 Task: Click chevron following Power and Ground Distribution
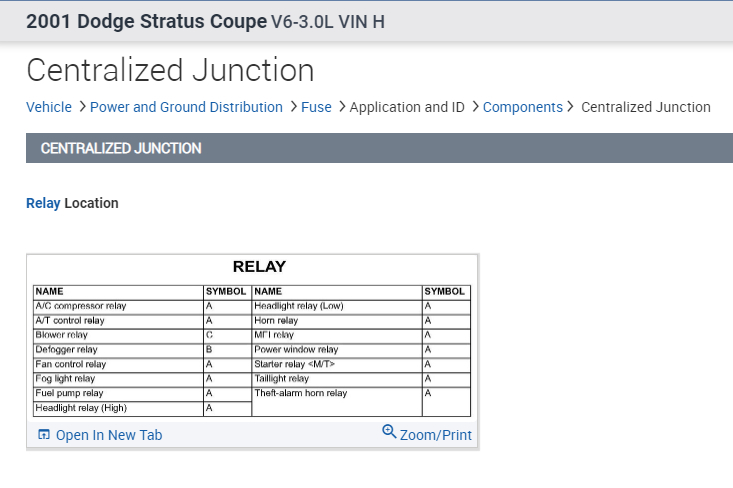pyautogui.click(x=292, y=107)
